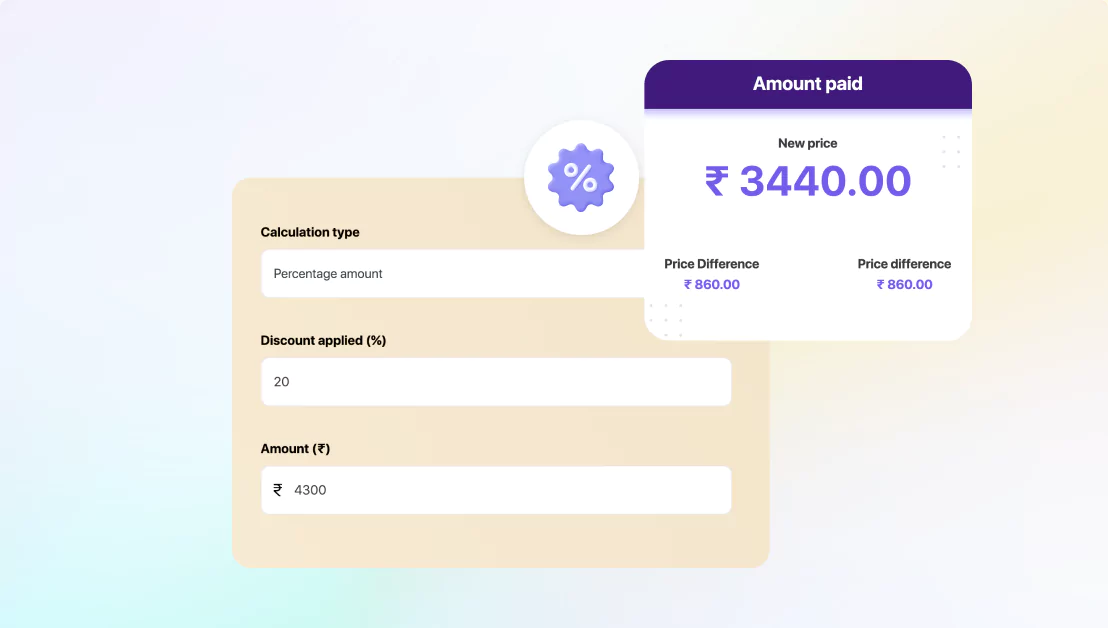Viewport: 1108px width, 628px height.
Task: Select the starburst shape around the percent sign
Action: [581, 178]
